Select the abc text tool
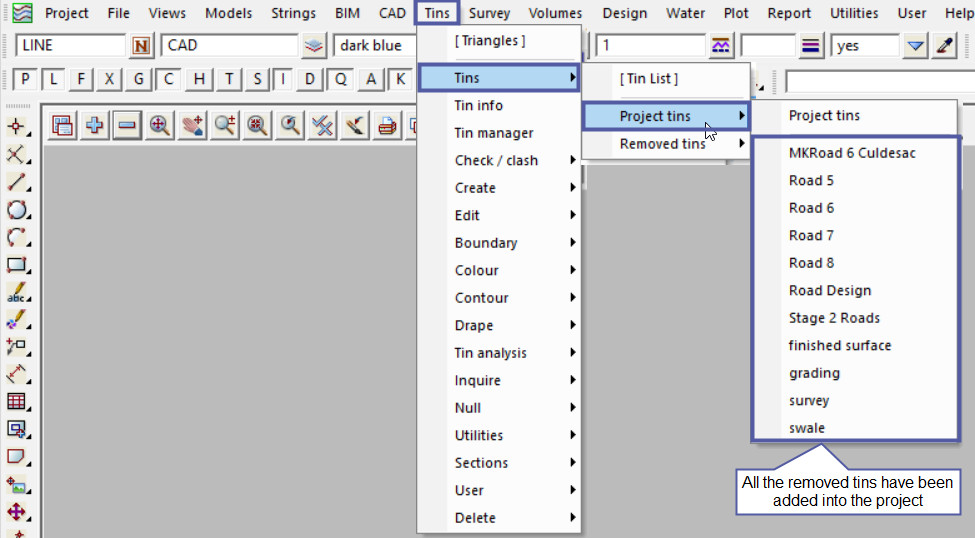This screenshot has height=538, width=975. pos(17,294)
